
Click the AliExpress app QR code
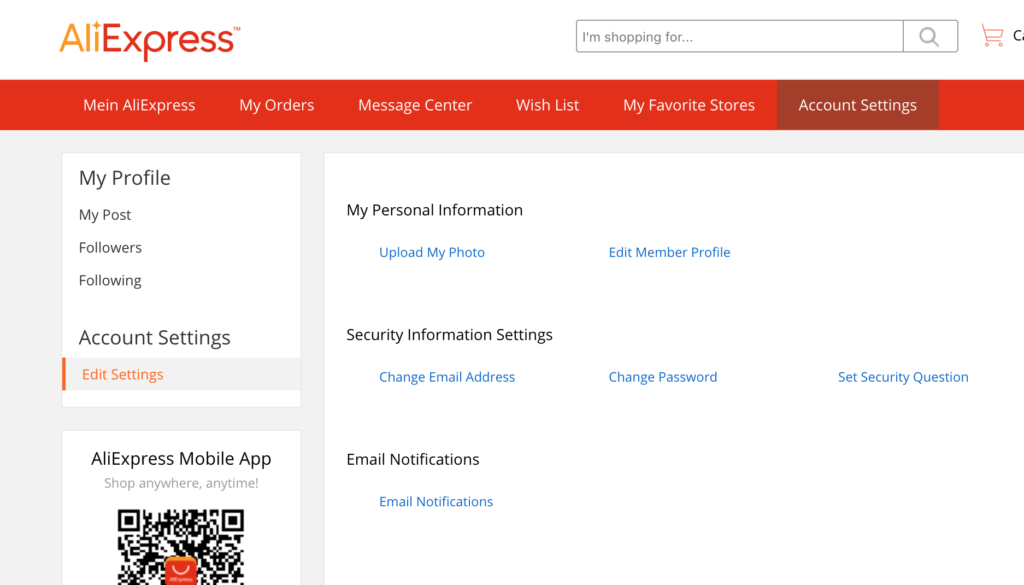pos(181,546)
